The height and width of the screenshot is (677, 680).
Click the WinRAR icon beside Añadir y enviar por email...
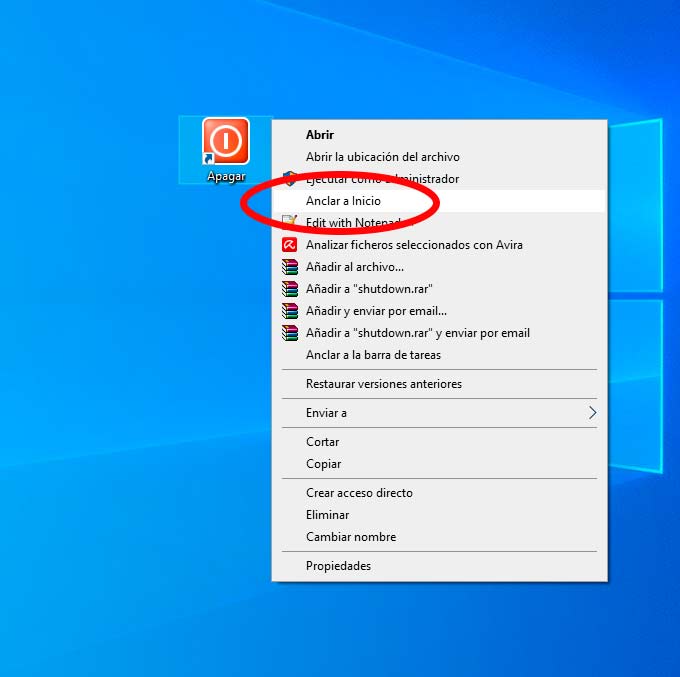click(x=290, y=311)
